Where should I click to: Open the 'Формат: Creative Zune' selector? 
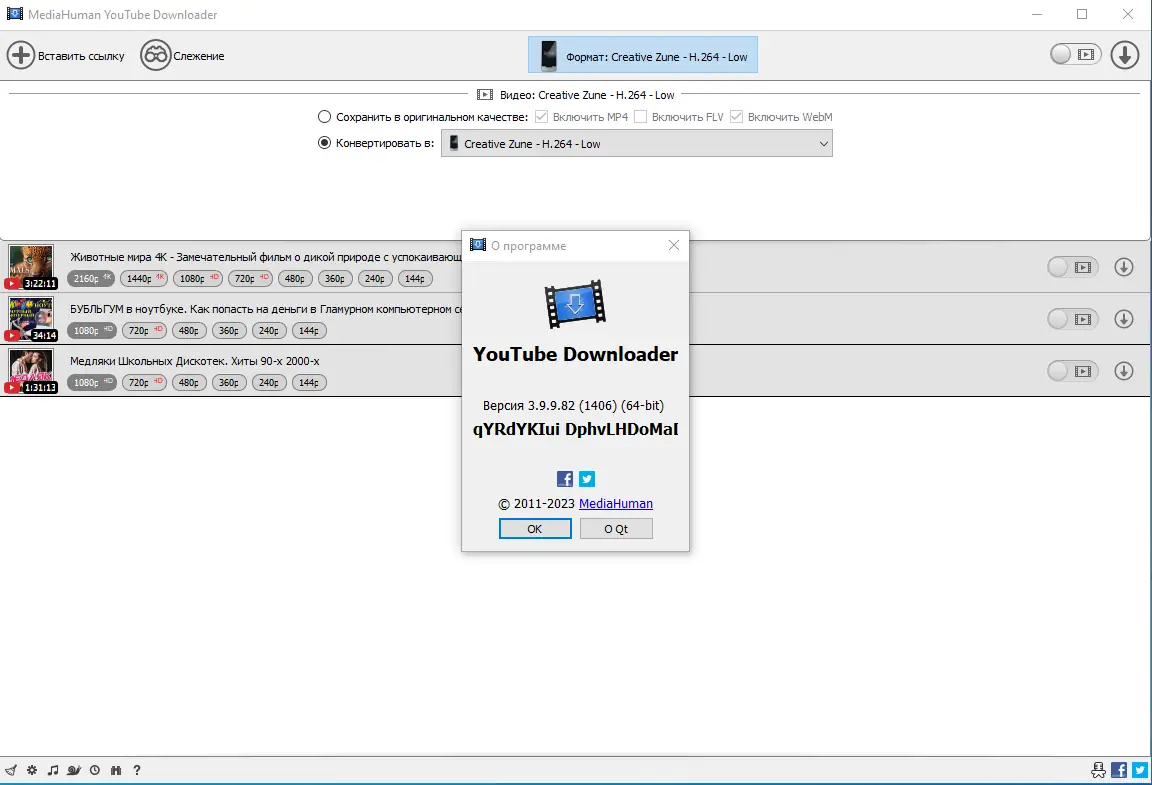pyautogui.click(x=643, y=54)
